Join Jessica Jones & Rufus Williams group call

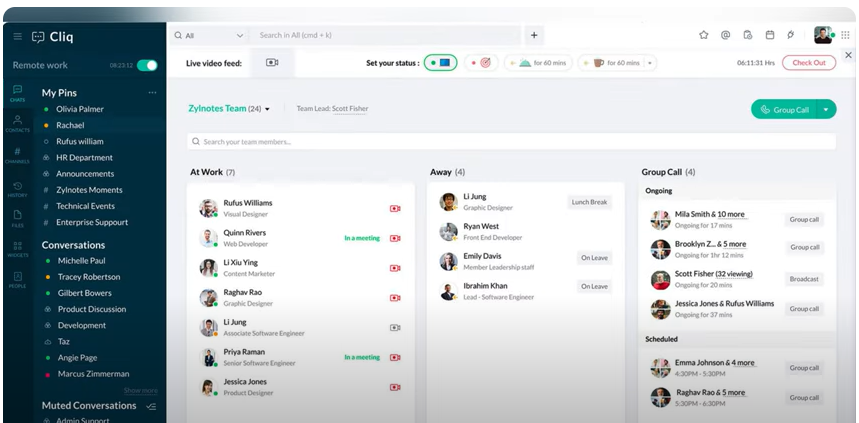[x=804, y=309]
